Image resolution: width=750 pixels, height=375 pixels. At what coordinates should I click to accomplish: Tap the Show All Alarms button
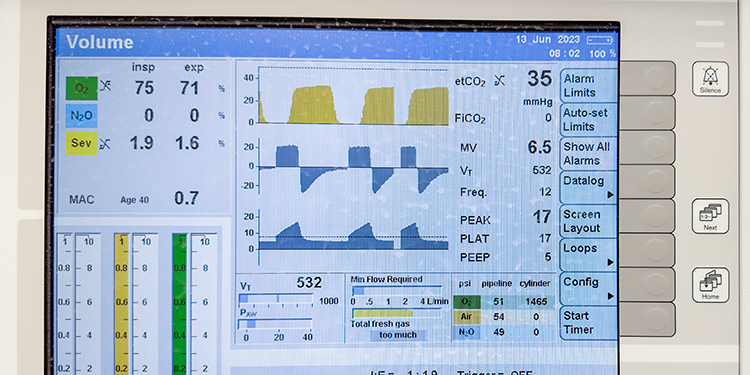(x=588, y=153)
